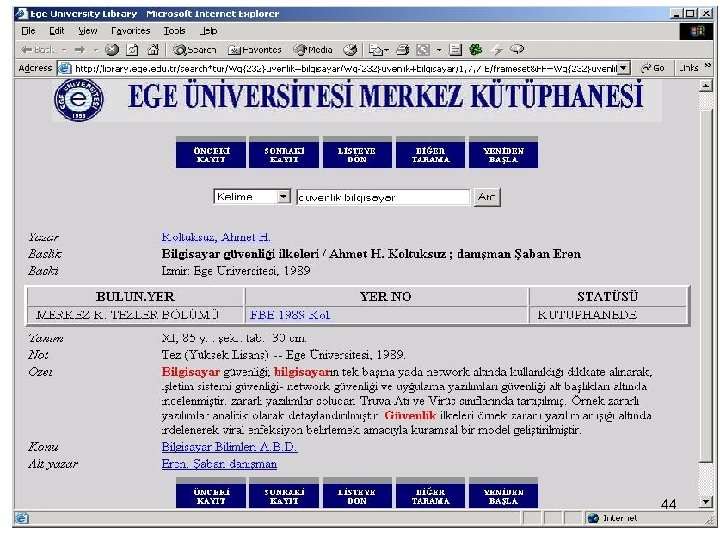Click the Links toolbar label
The image size is (720, 540).
[689, 68]
